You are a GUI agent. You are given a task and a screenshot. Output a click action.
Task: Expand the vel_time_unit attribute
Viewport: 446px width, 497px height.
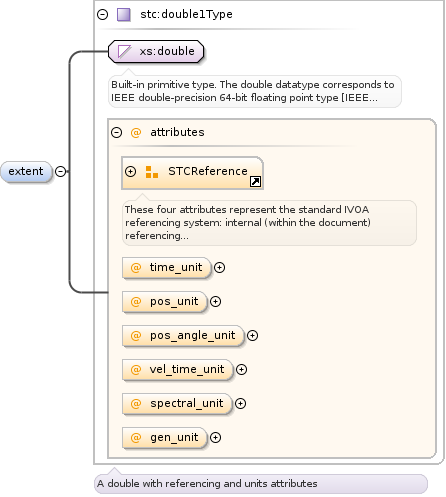(x=241, y=370)
